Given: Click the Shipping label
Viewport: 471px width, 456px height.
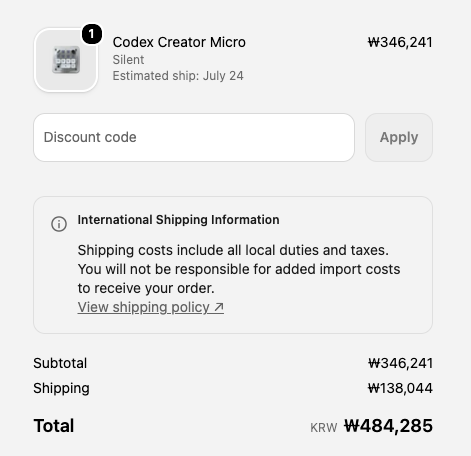Looking at the screenshot, I should tap(61, 388).
